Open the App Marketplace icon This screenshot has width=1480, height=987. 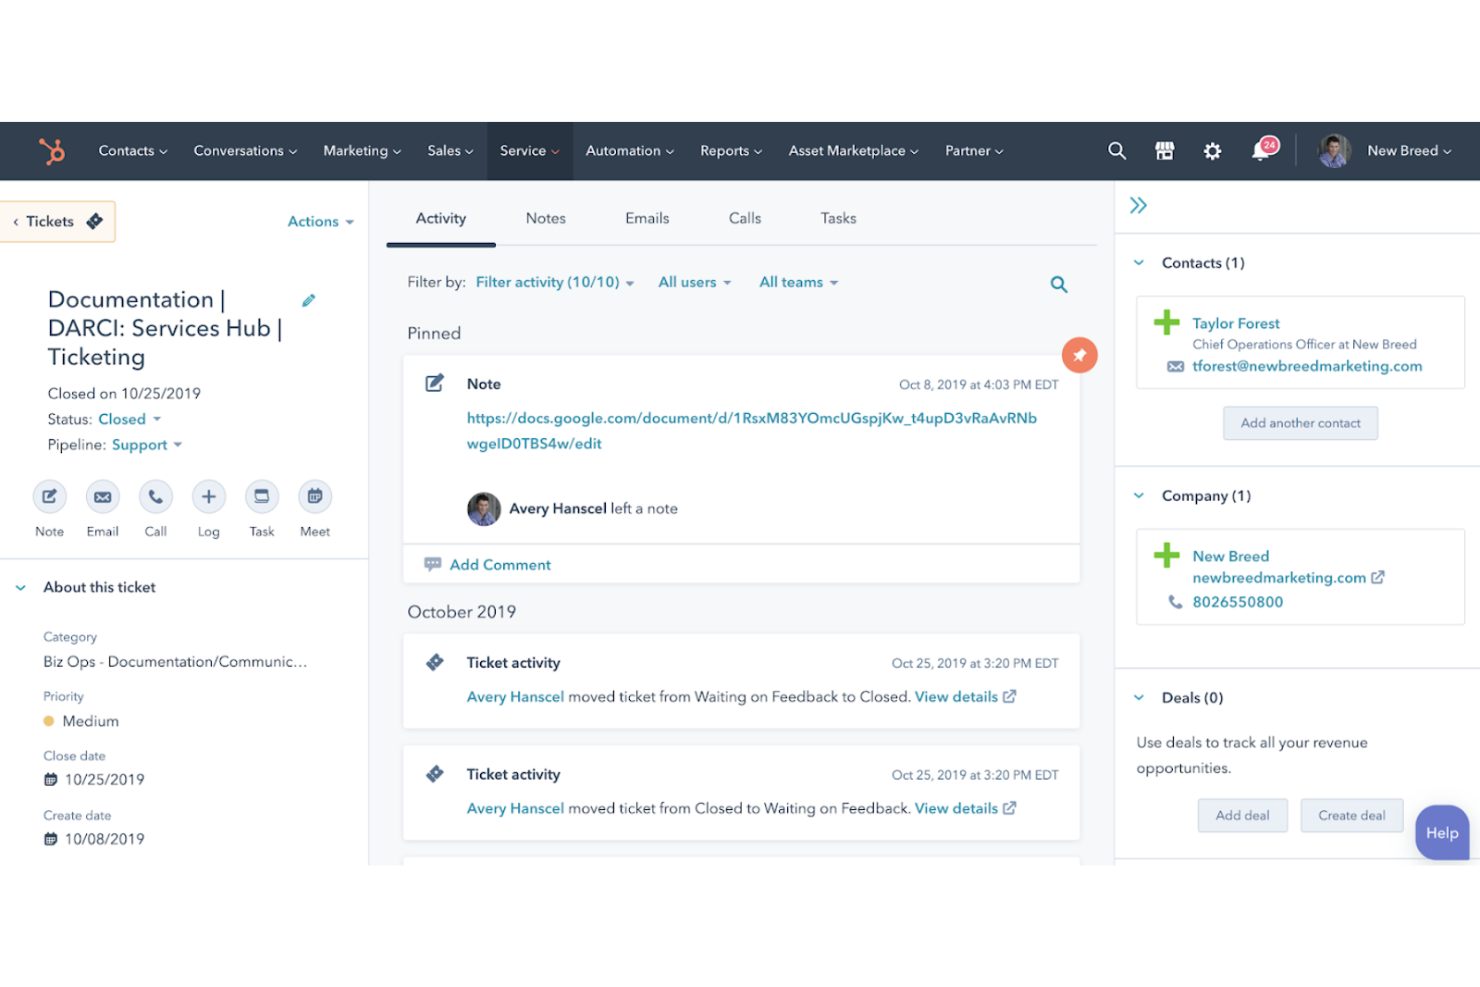click(x=1164, y=151)
